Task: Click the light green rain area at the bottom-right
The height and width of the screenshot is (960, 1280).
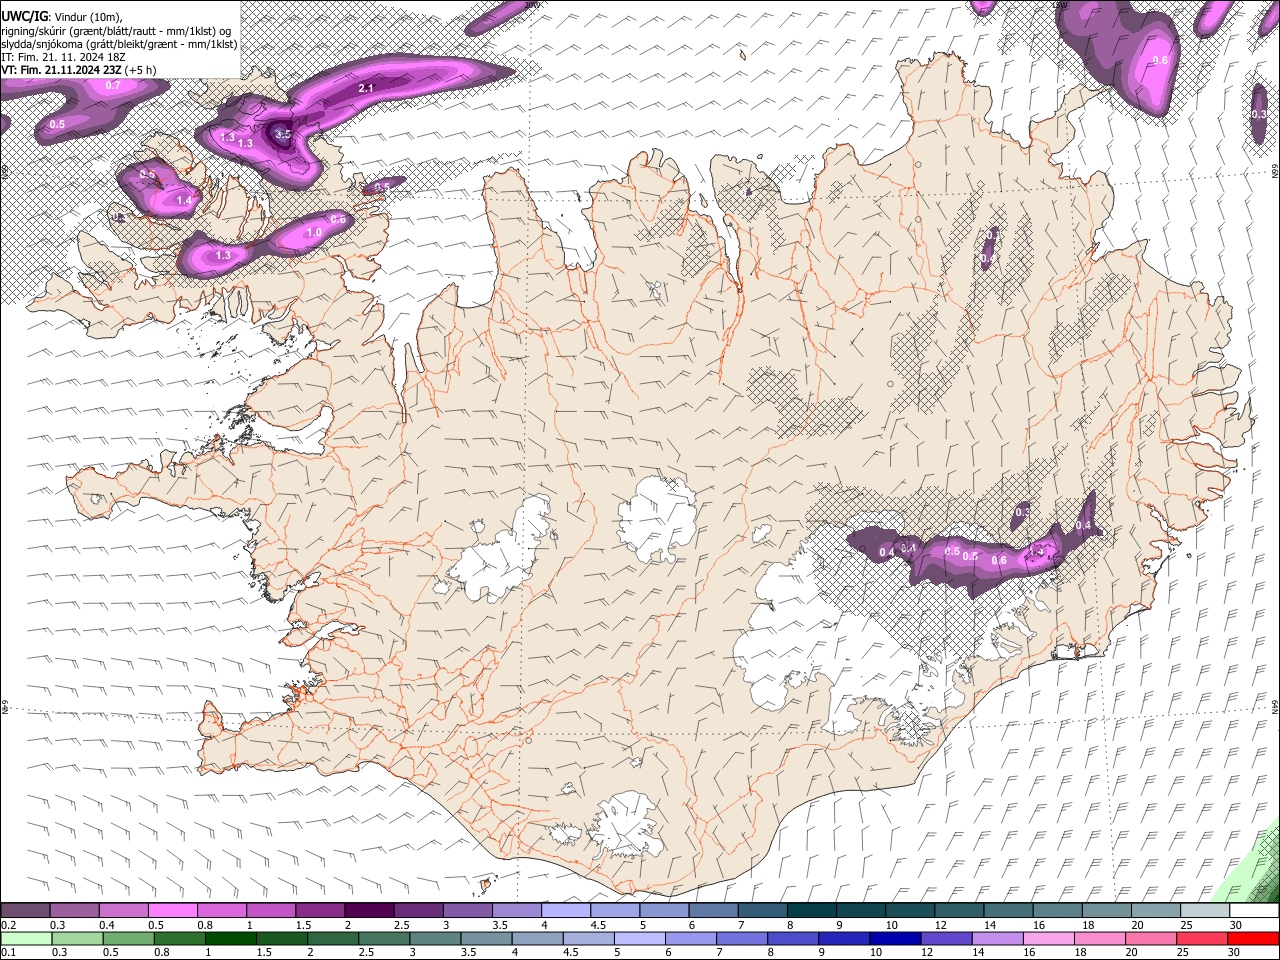Action: coord(1250,868)
